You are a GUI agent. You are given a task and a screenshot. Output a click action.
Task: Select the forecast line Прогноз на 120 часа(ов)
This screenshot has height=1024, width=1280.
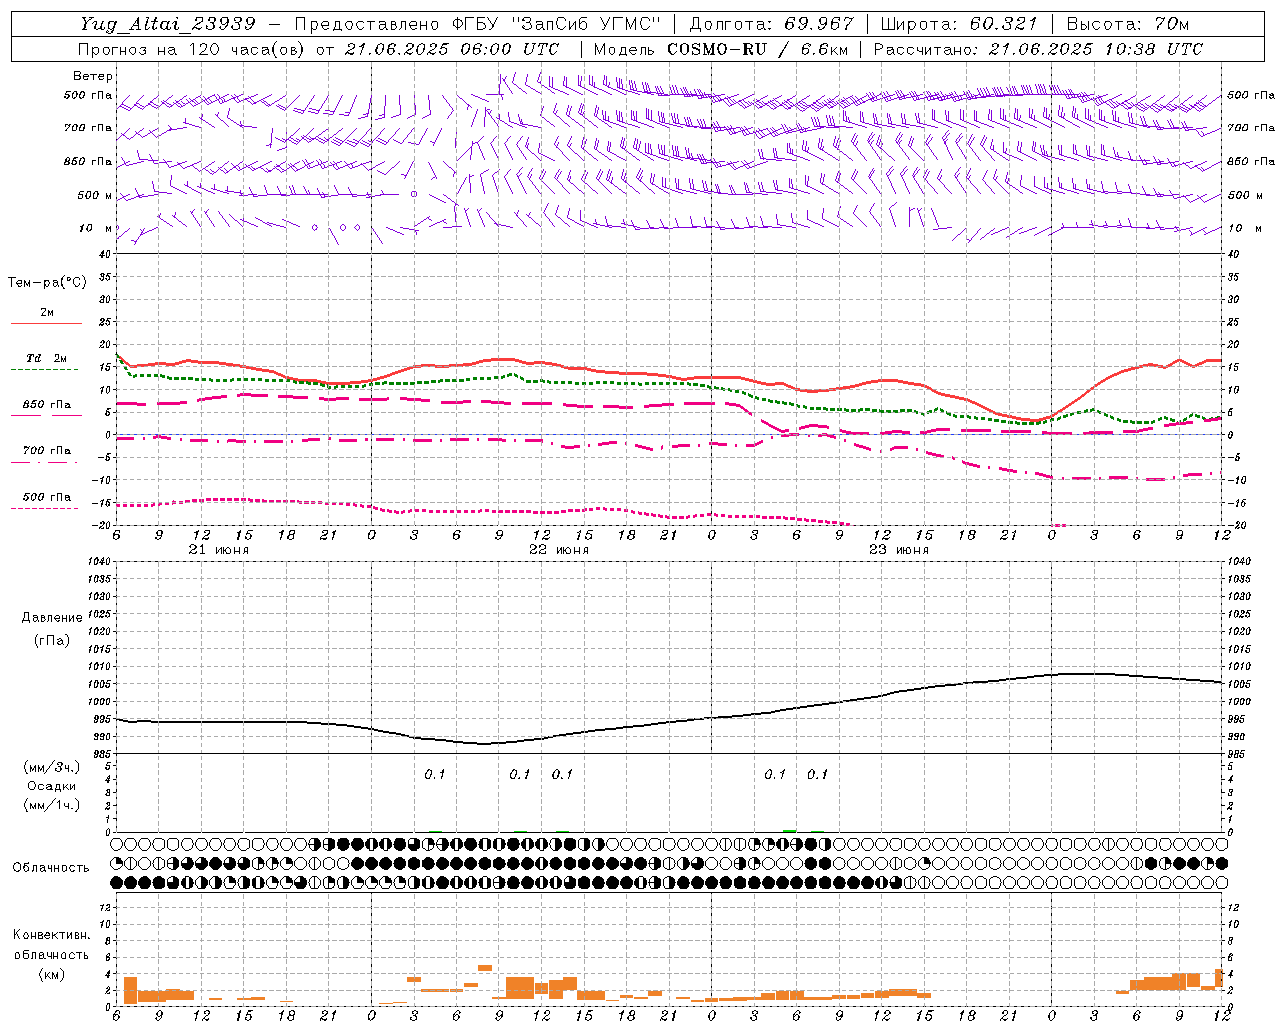click(x=193, y=49)
